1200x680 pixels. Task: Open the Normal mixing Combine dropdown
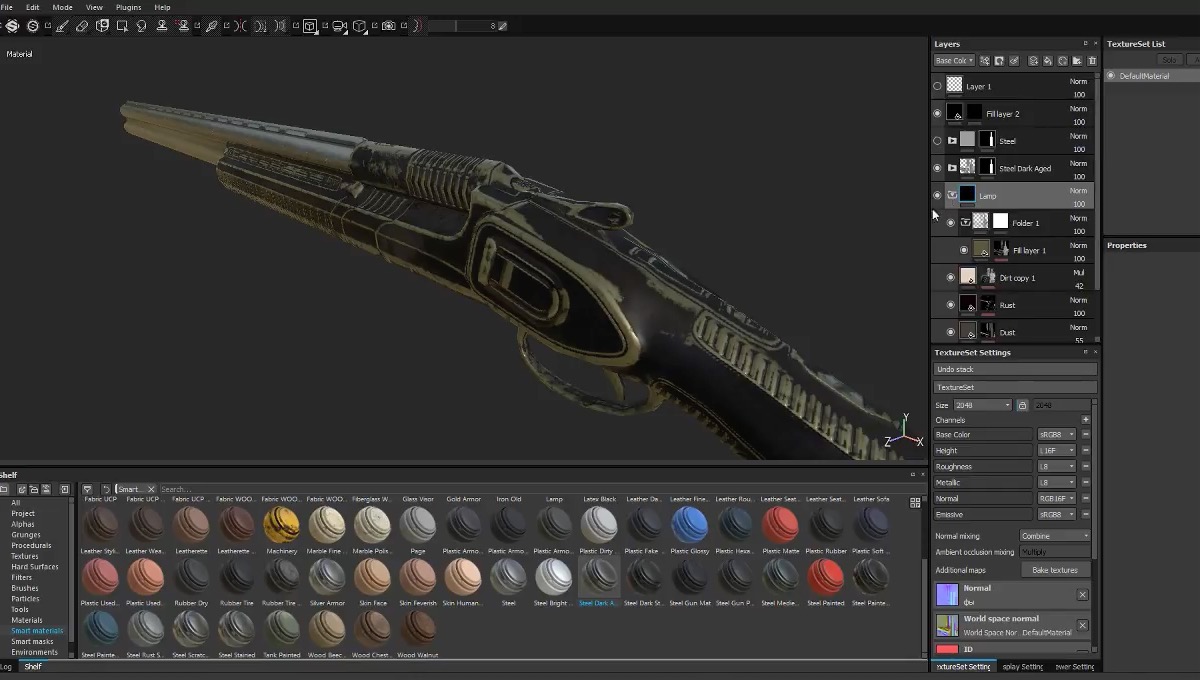point(1055,535)
